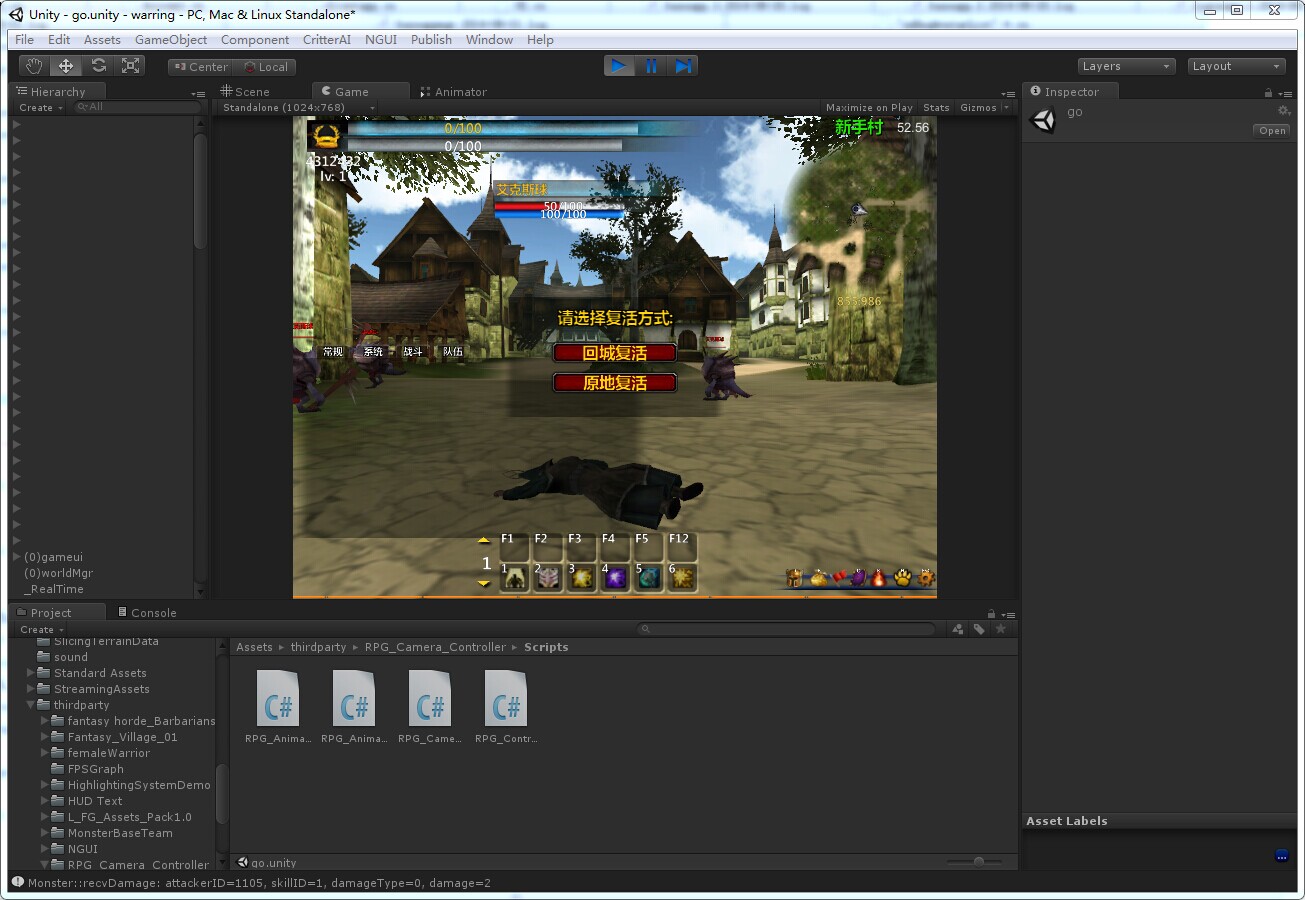Select the Scale tool
Image resolution: width=1305 pixels, height=900 pixels.
point(130,66)
